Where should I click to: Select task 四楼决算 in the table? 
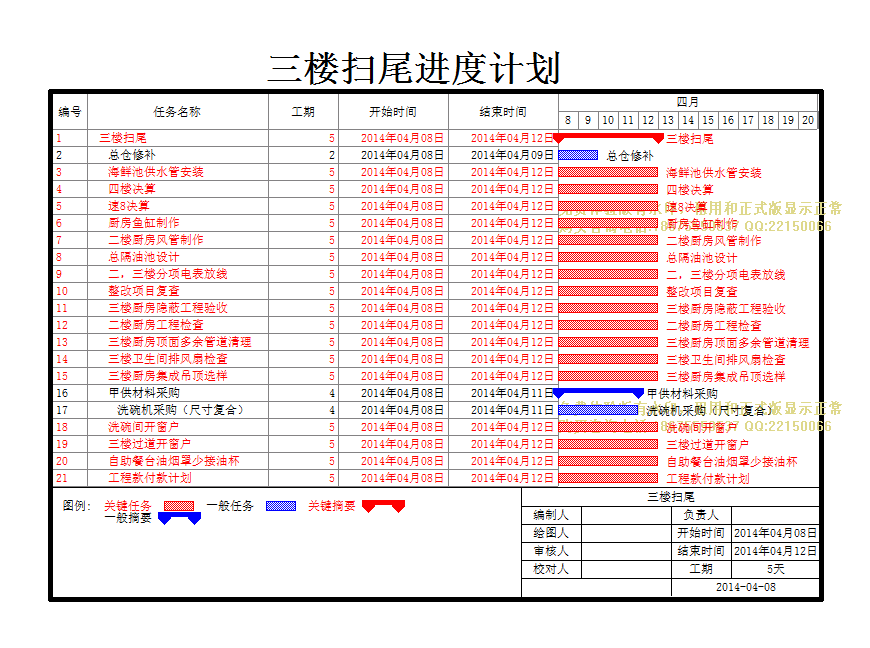pos(131,189)
